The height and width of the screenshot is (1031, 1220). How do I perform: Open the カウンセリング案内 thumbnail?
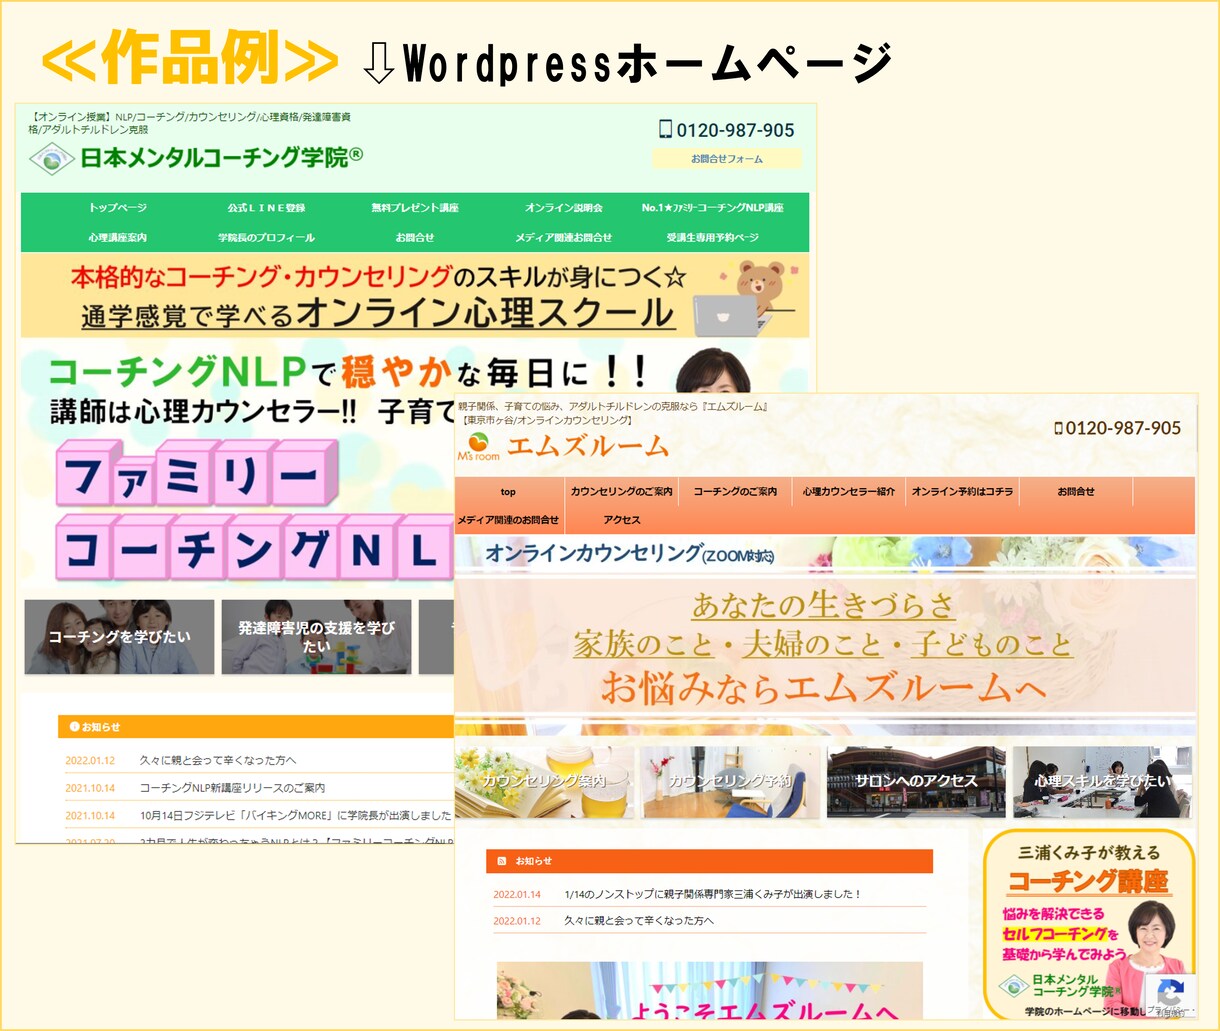coord(544,782)
